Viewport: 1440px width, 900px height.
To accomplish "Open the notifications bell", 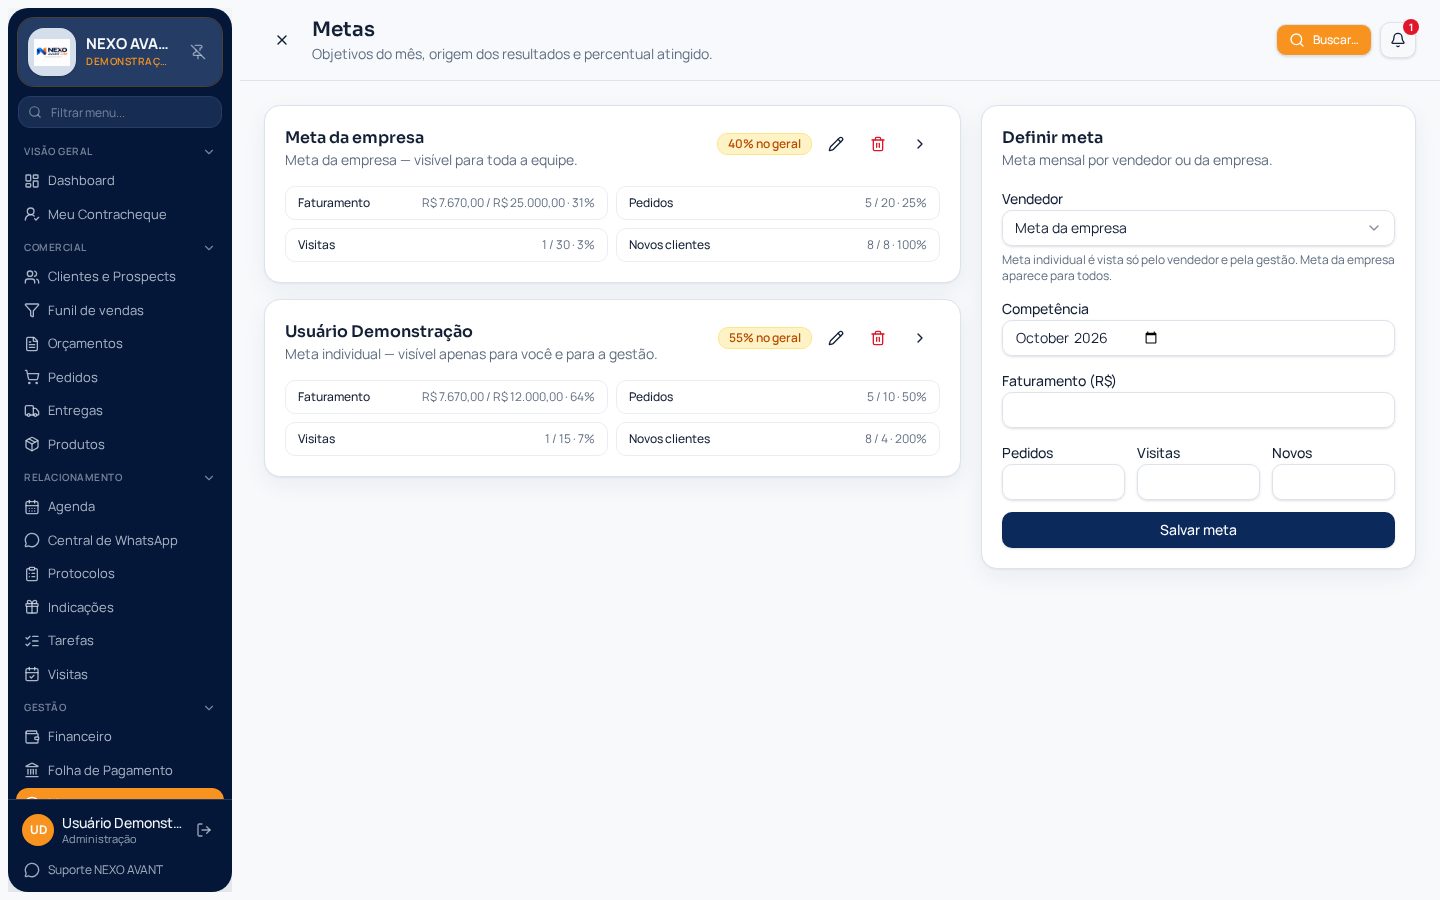I will point(1398,40).
